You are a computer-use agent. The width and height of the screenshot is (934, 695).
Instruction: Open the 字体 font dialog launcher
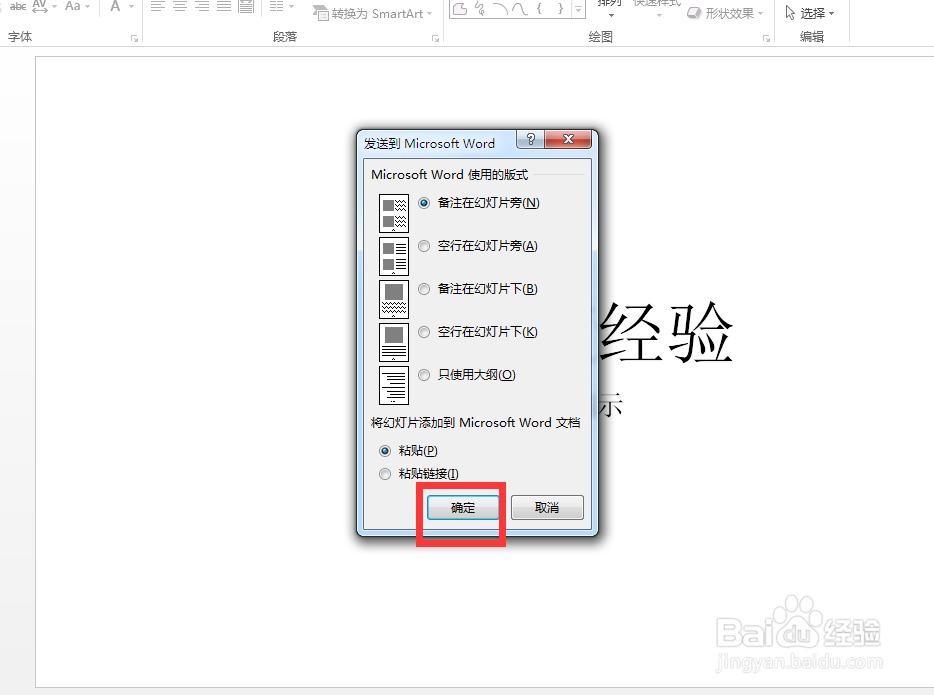134,38
